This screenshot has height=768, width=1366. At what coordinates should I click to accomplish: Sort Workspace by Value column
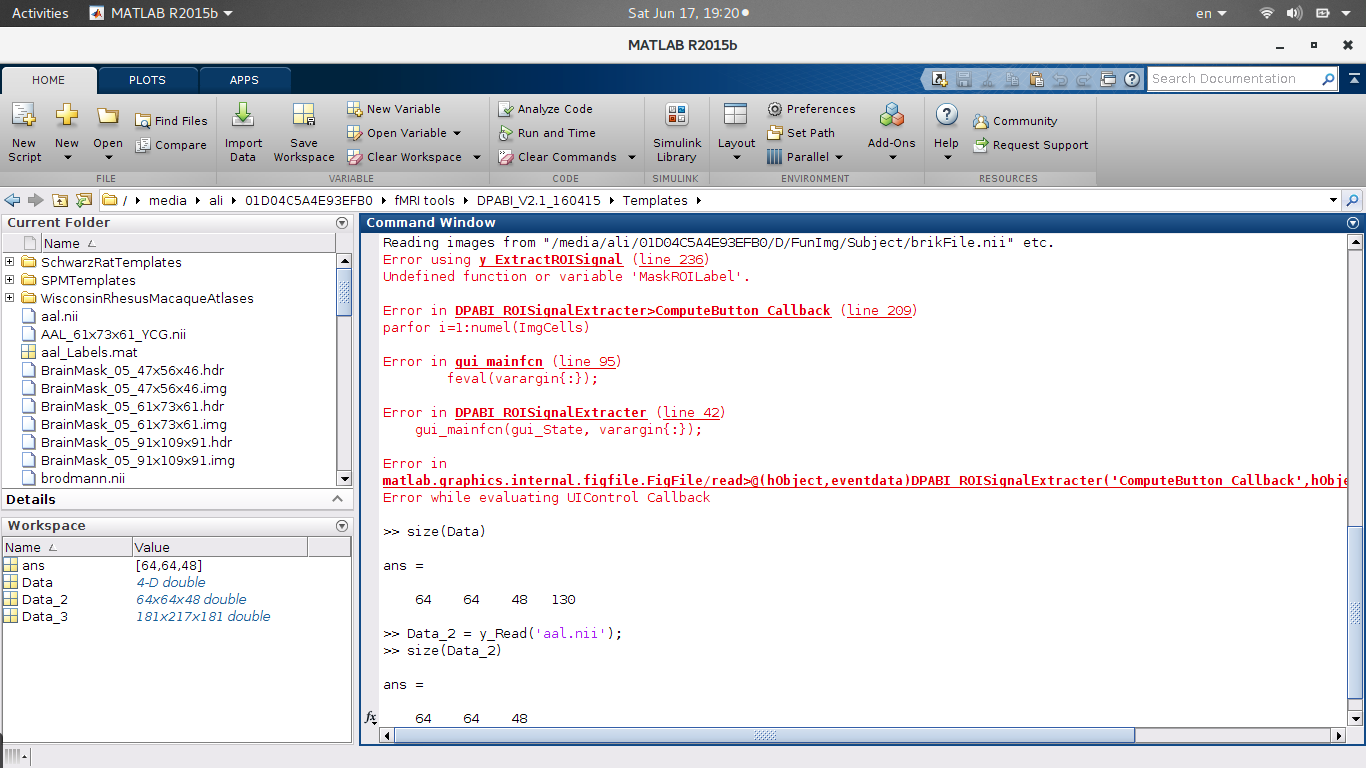[x=220, y=547]
